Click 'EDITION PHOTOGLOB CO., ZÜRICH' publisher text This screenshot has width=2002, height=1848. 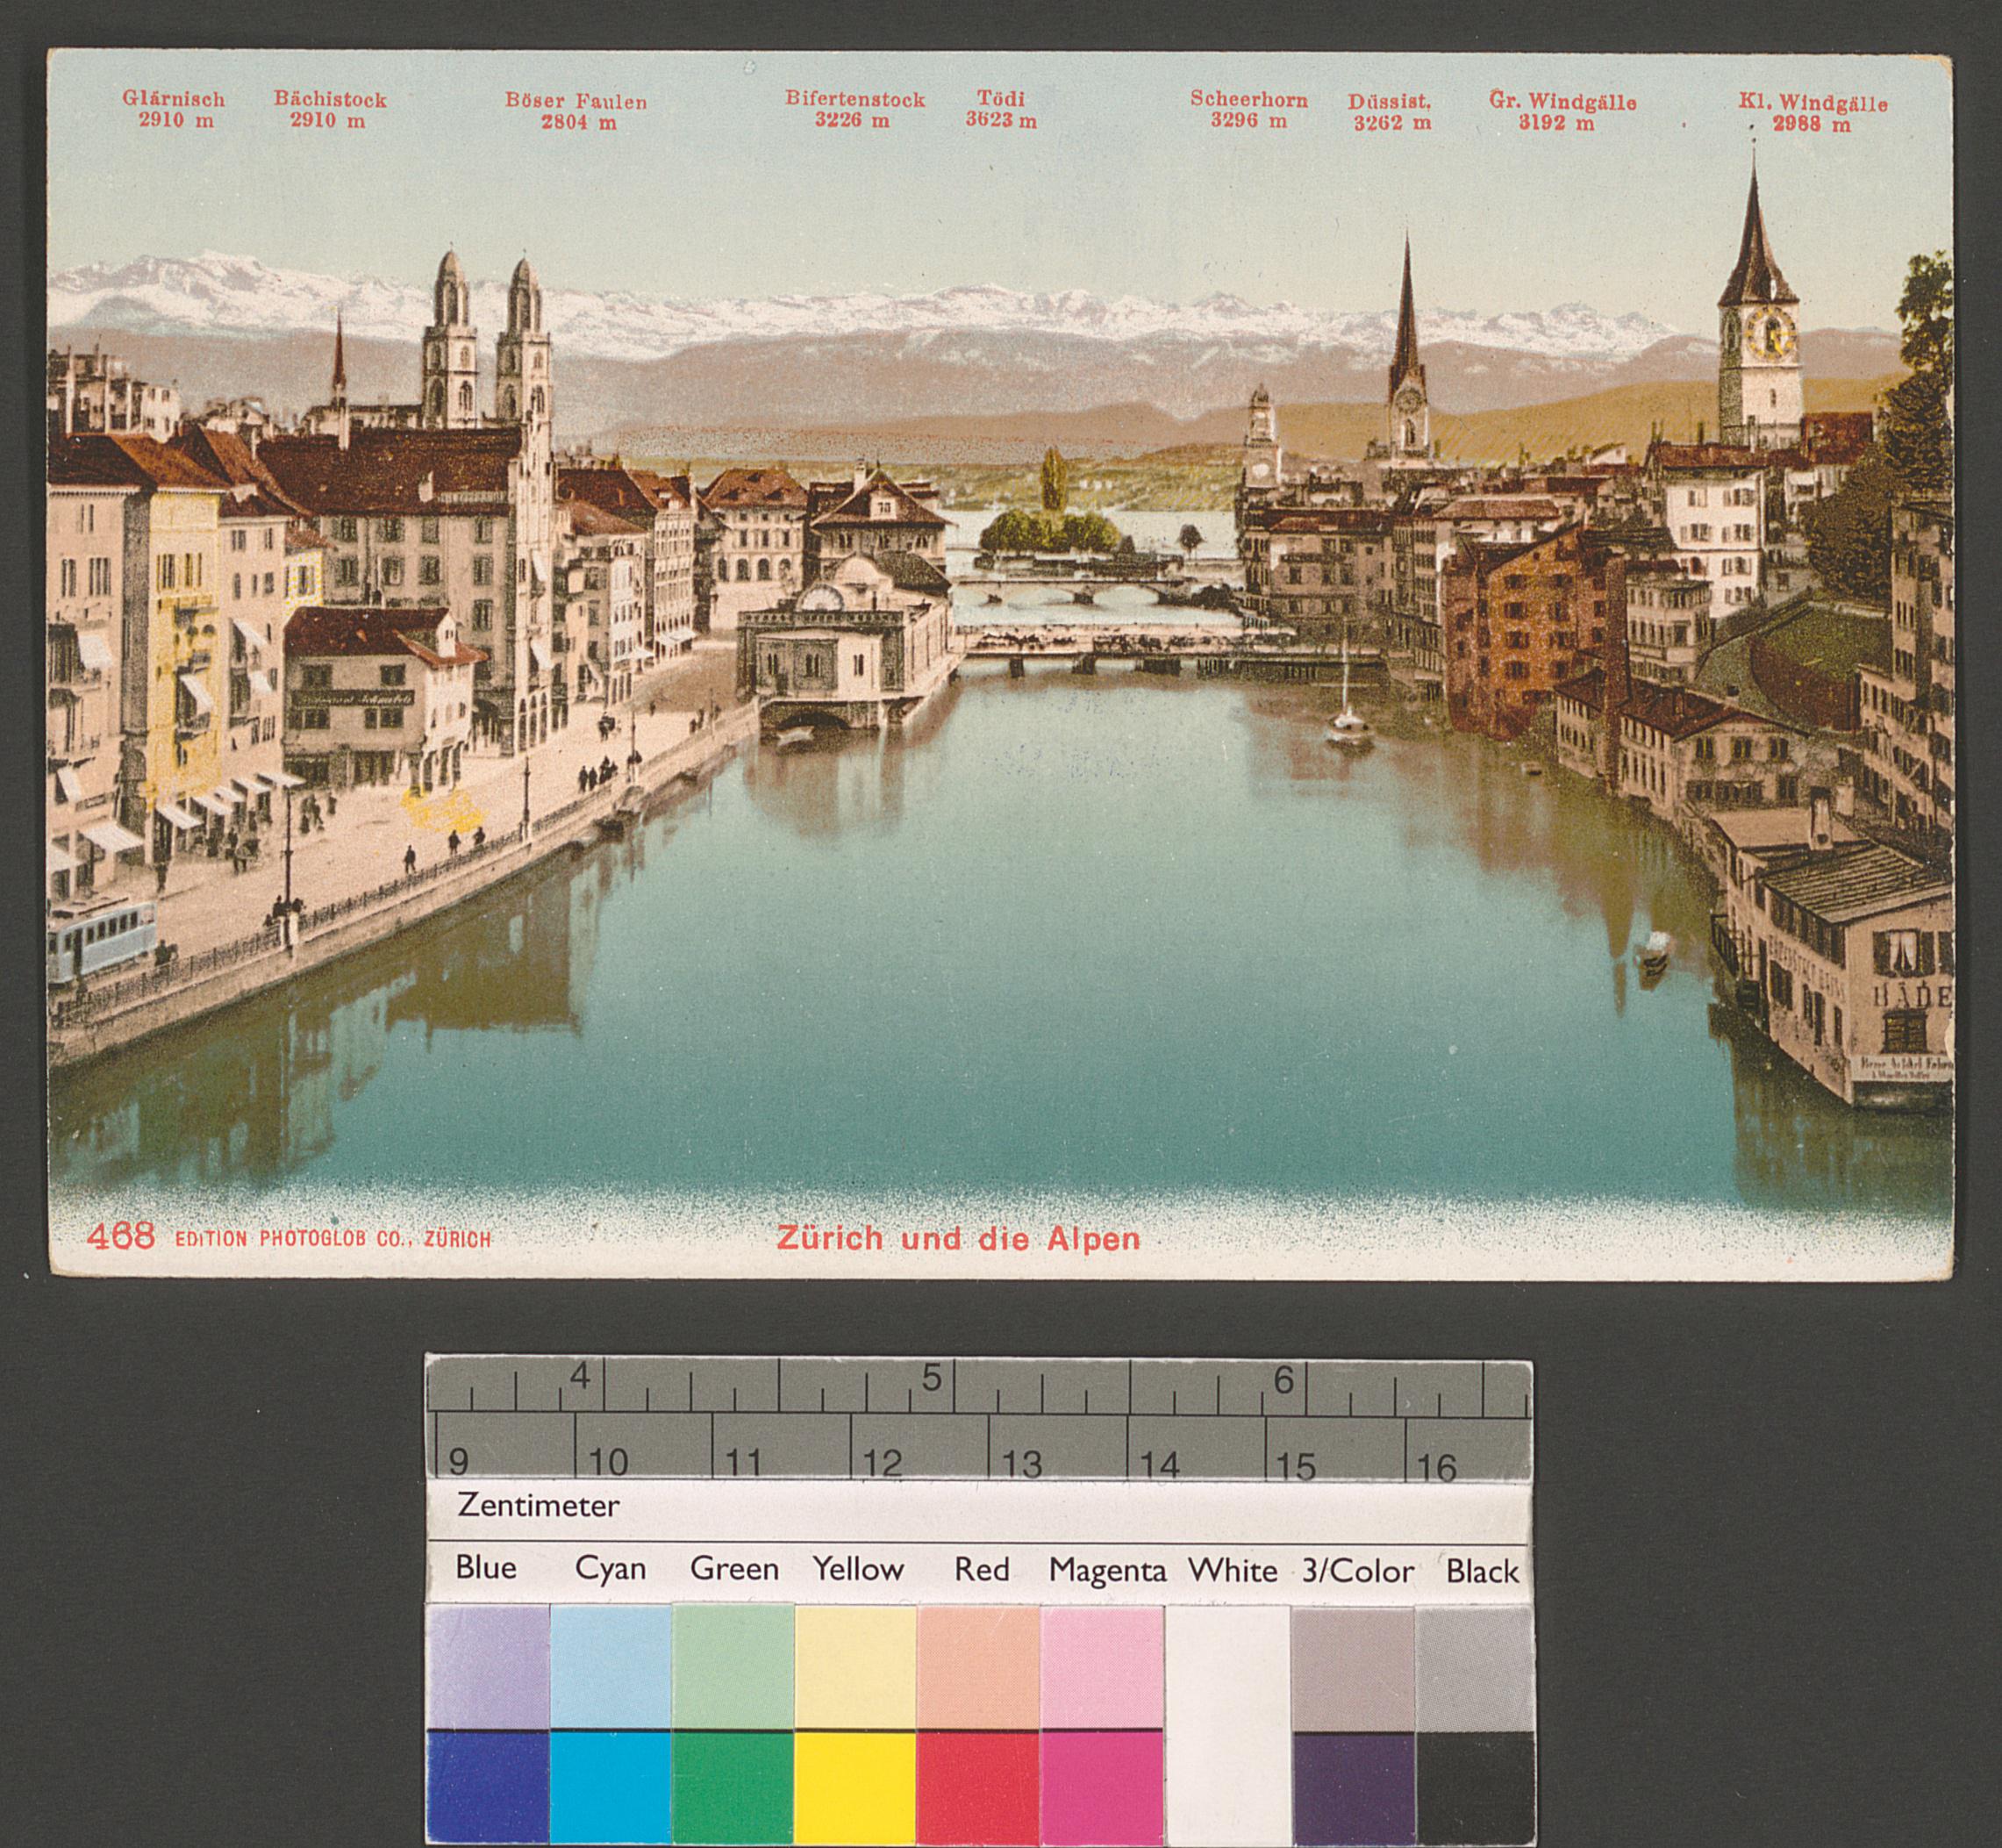(333, 1240)
